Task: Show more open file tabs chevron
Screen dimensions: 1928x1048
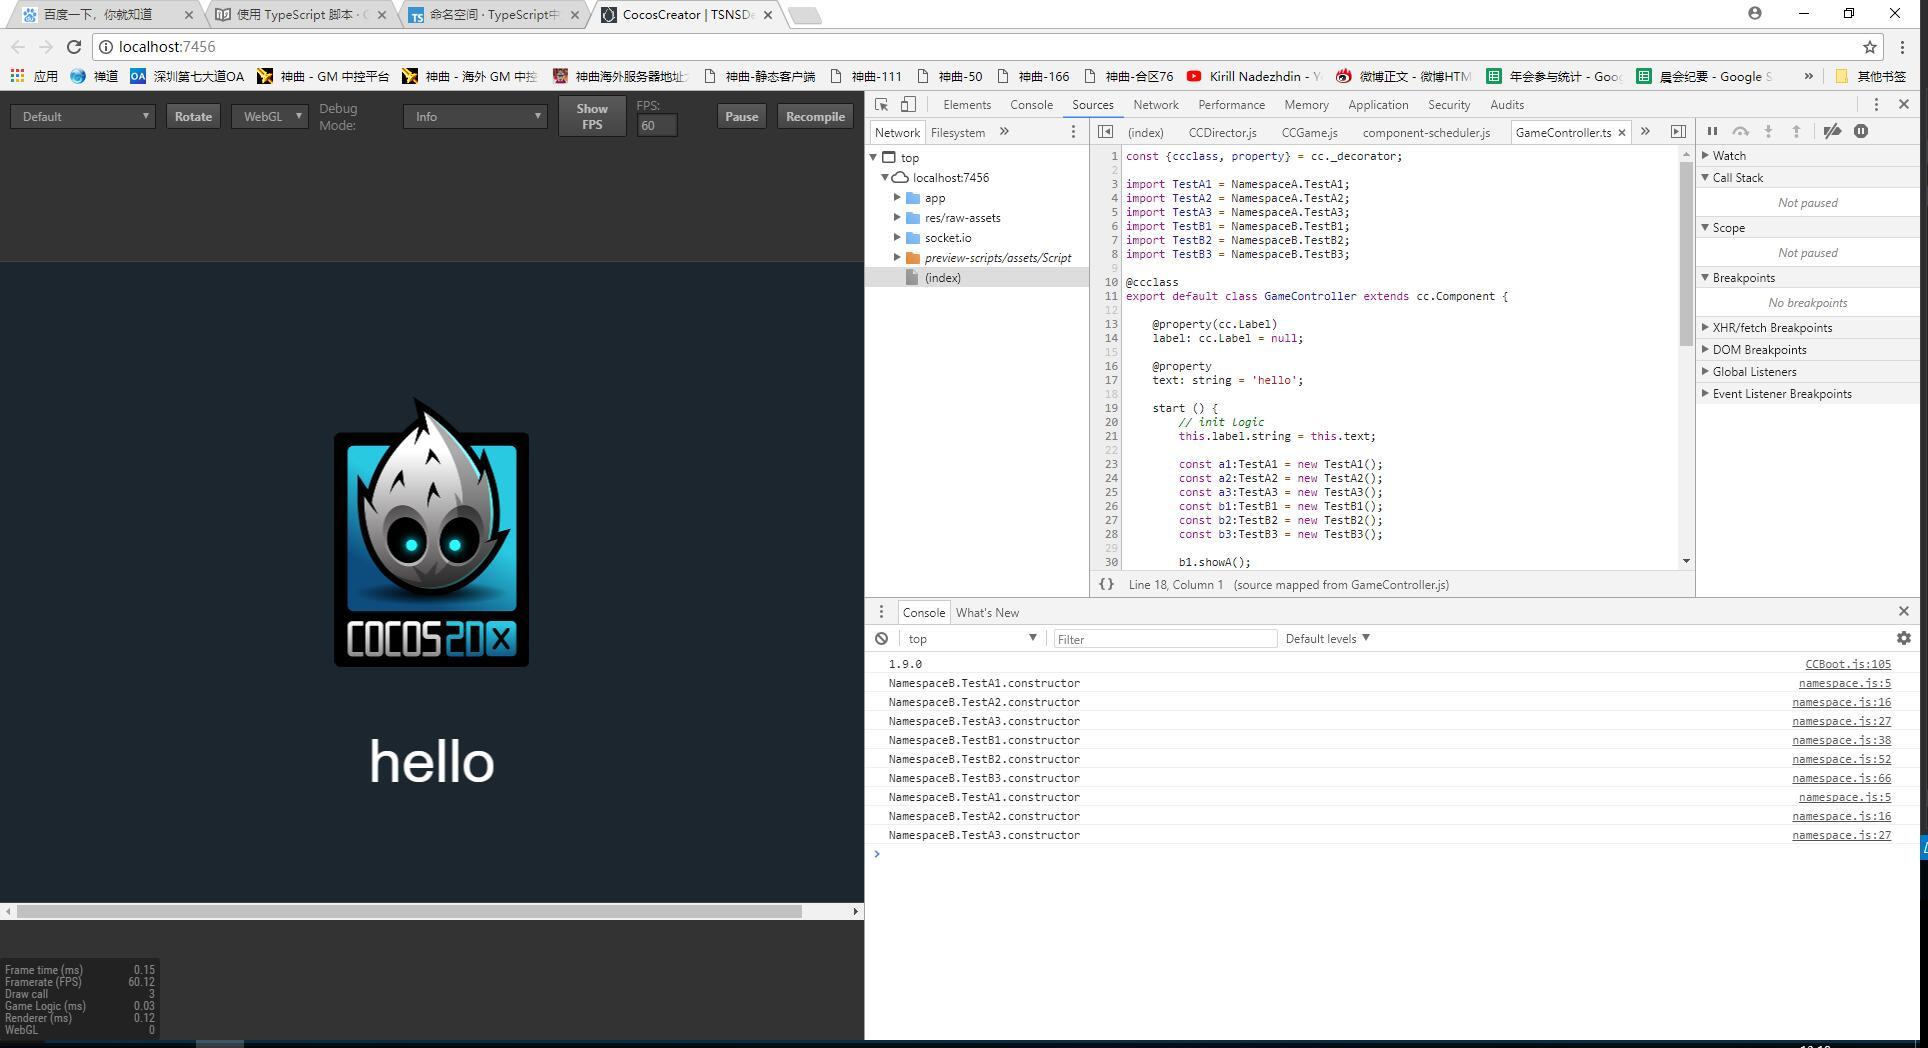Action: click(1645, 132)
